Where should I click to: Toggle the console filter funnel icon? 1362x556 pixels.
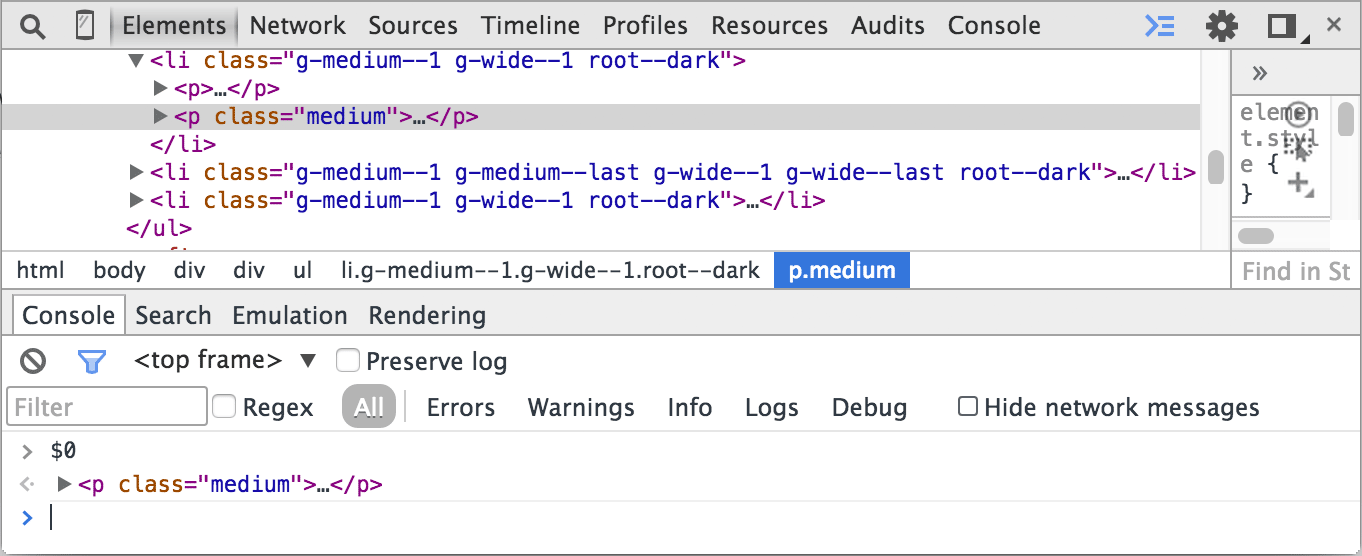tap(92, 361)
